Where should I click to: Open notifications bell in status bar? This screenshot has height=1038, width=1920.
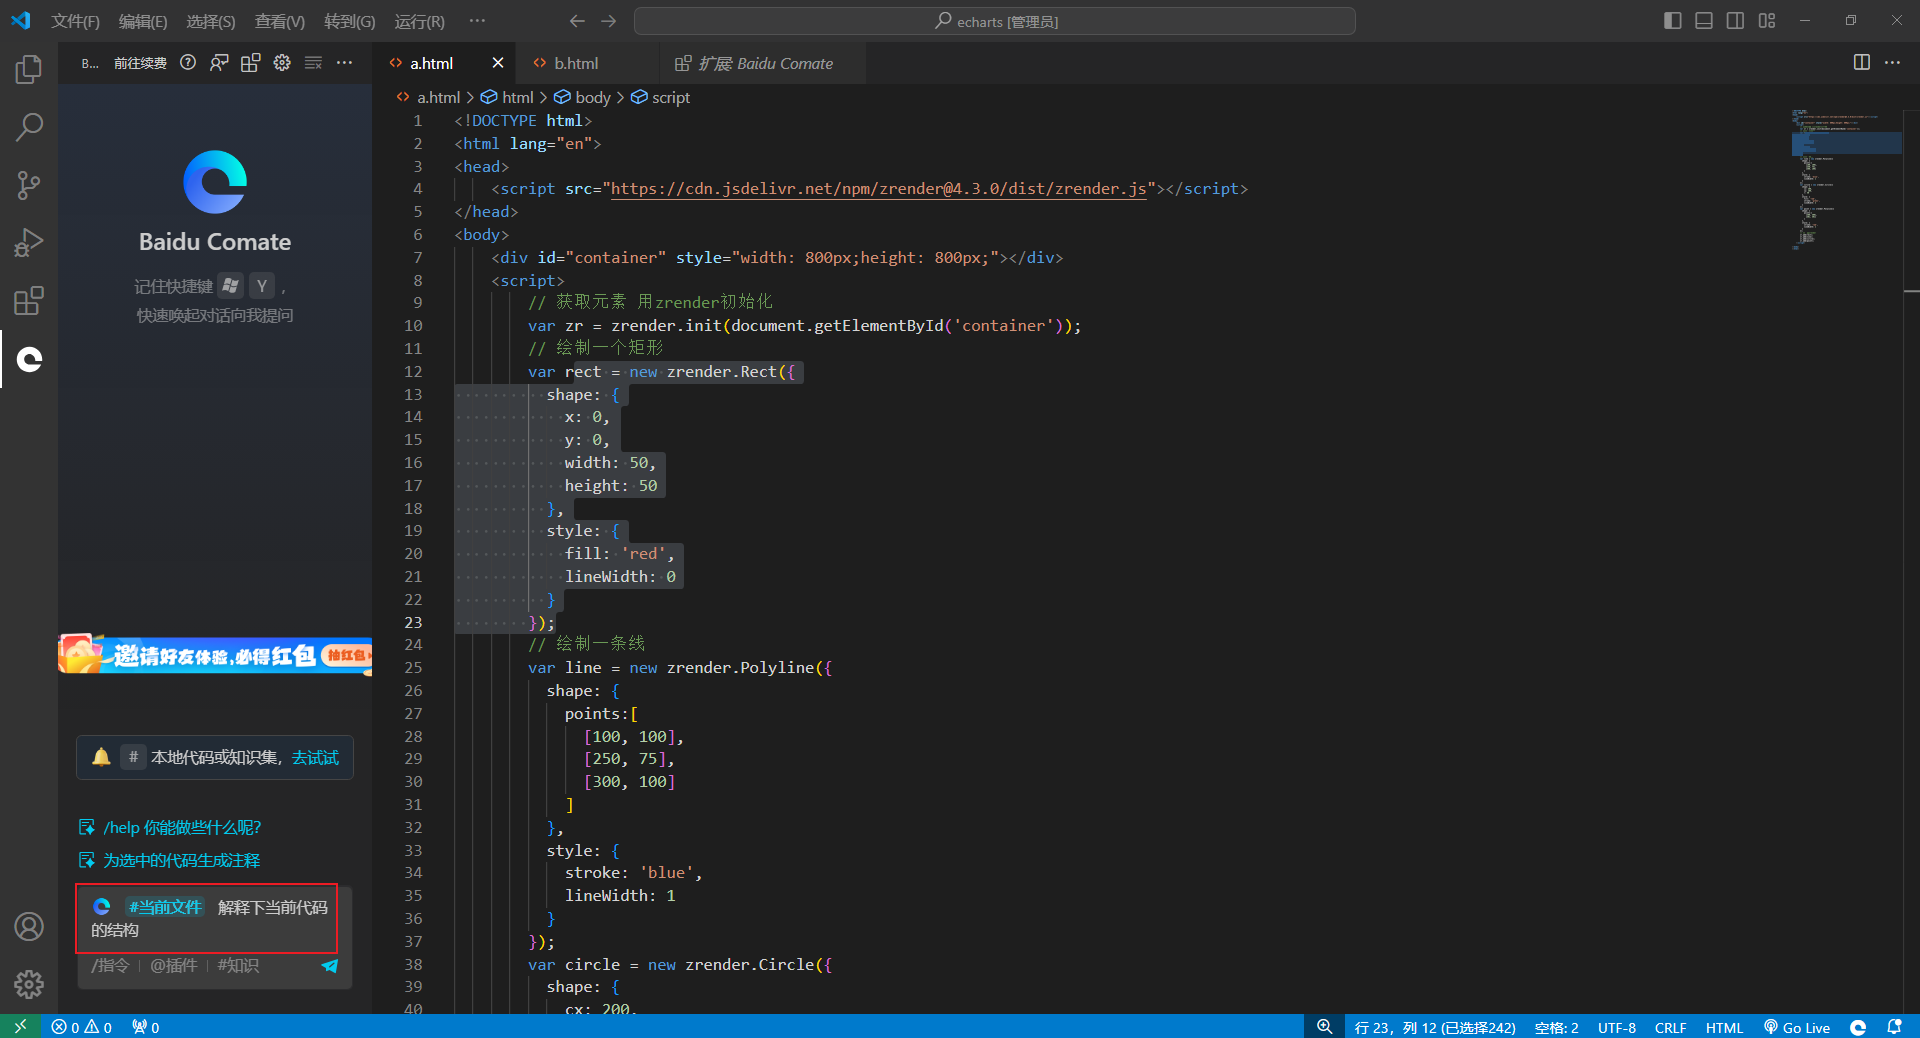(x=1894, y=1027)
